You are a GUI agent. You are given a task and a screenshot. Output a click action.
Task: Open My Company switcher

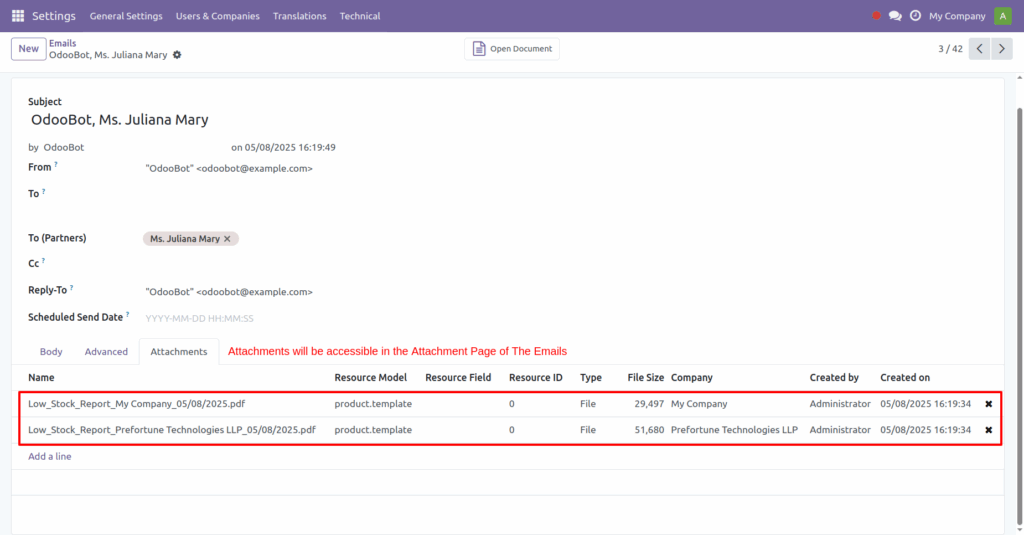[957, 16]
